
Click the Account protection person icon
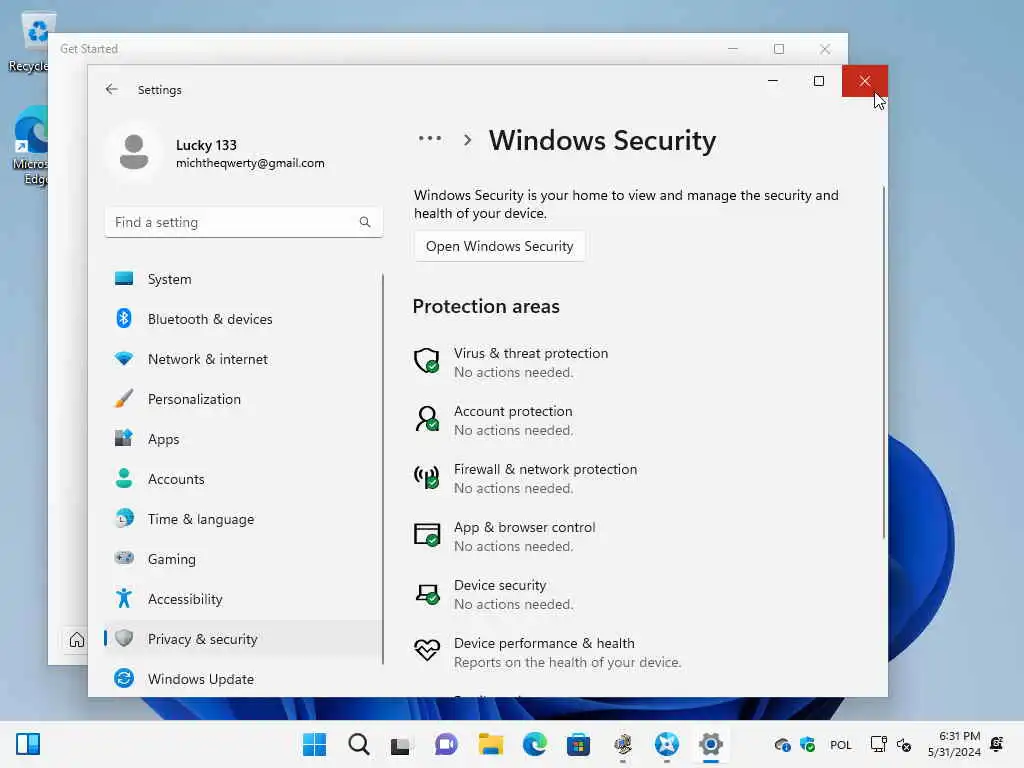[x=426, y=419]
